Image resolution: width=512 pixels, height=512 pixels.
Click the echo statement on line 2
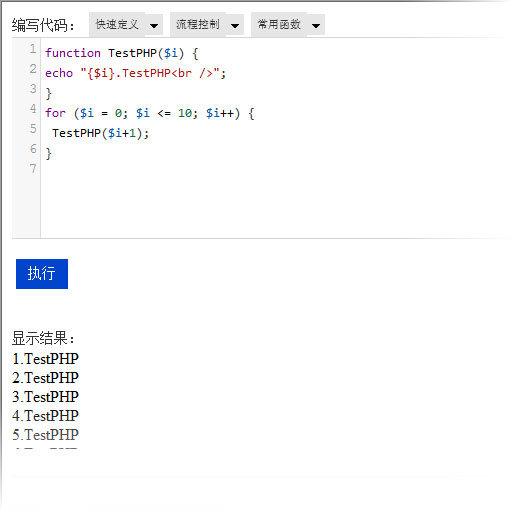tap(135, 73)
